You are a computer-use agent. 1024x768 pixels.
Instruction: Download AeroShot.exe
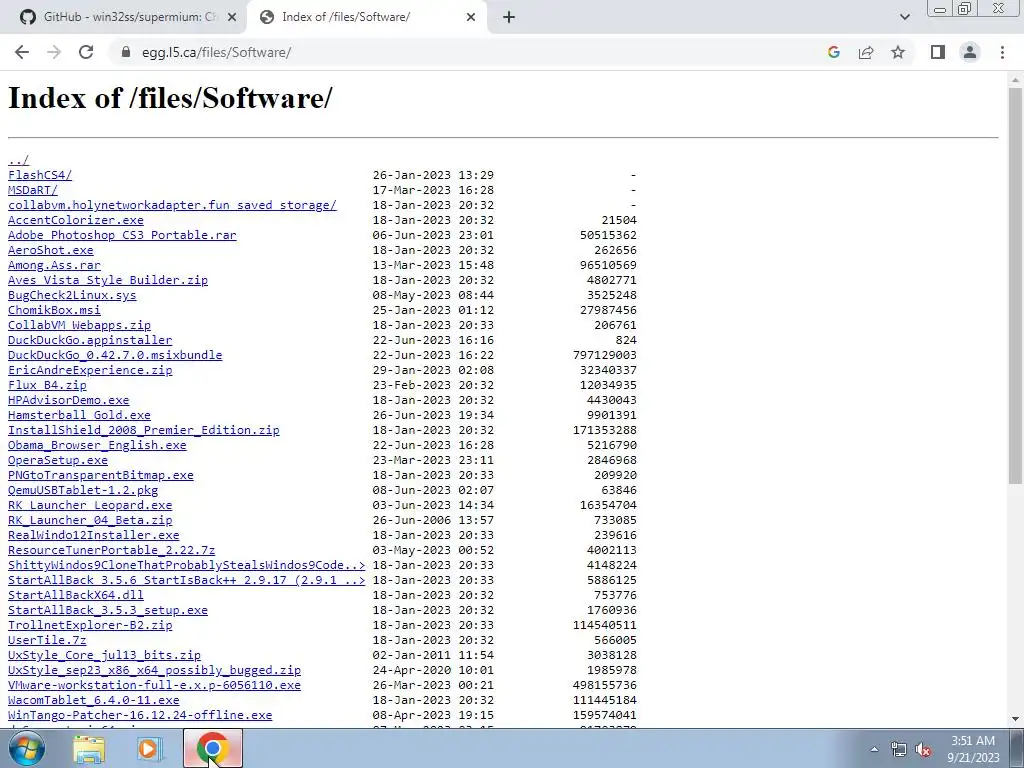(x=51, y=250)
